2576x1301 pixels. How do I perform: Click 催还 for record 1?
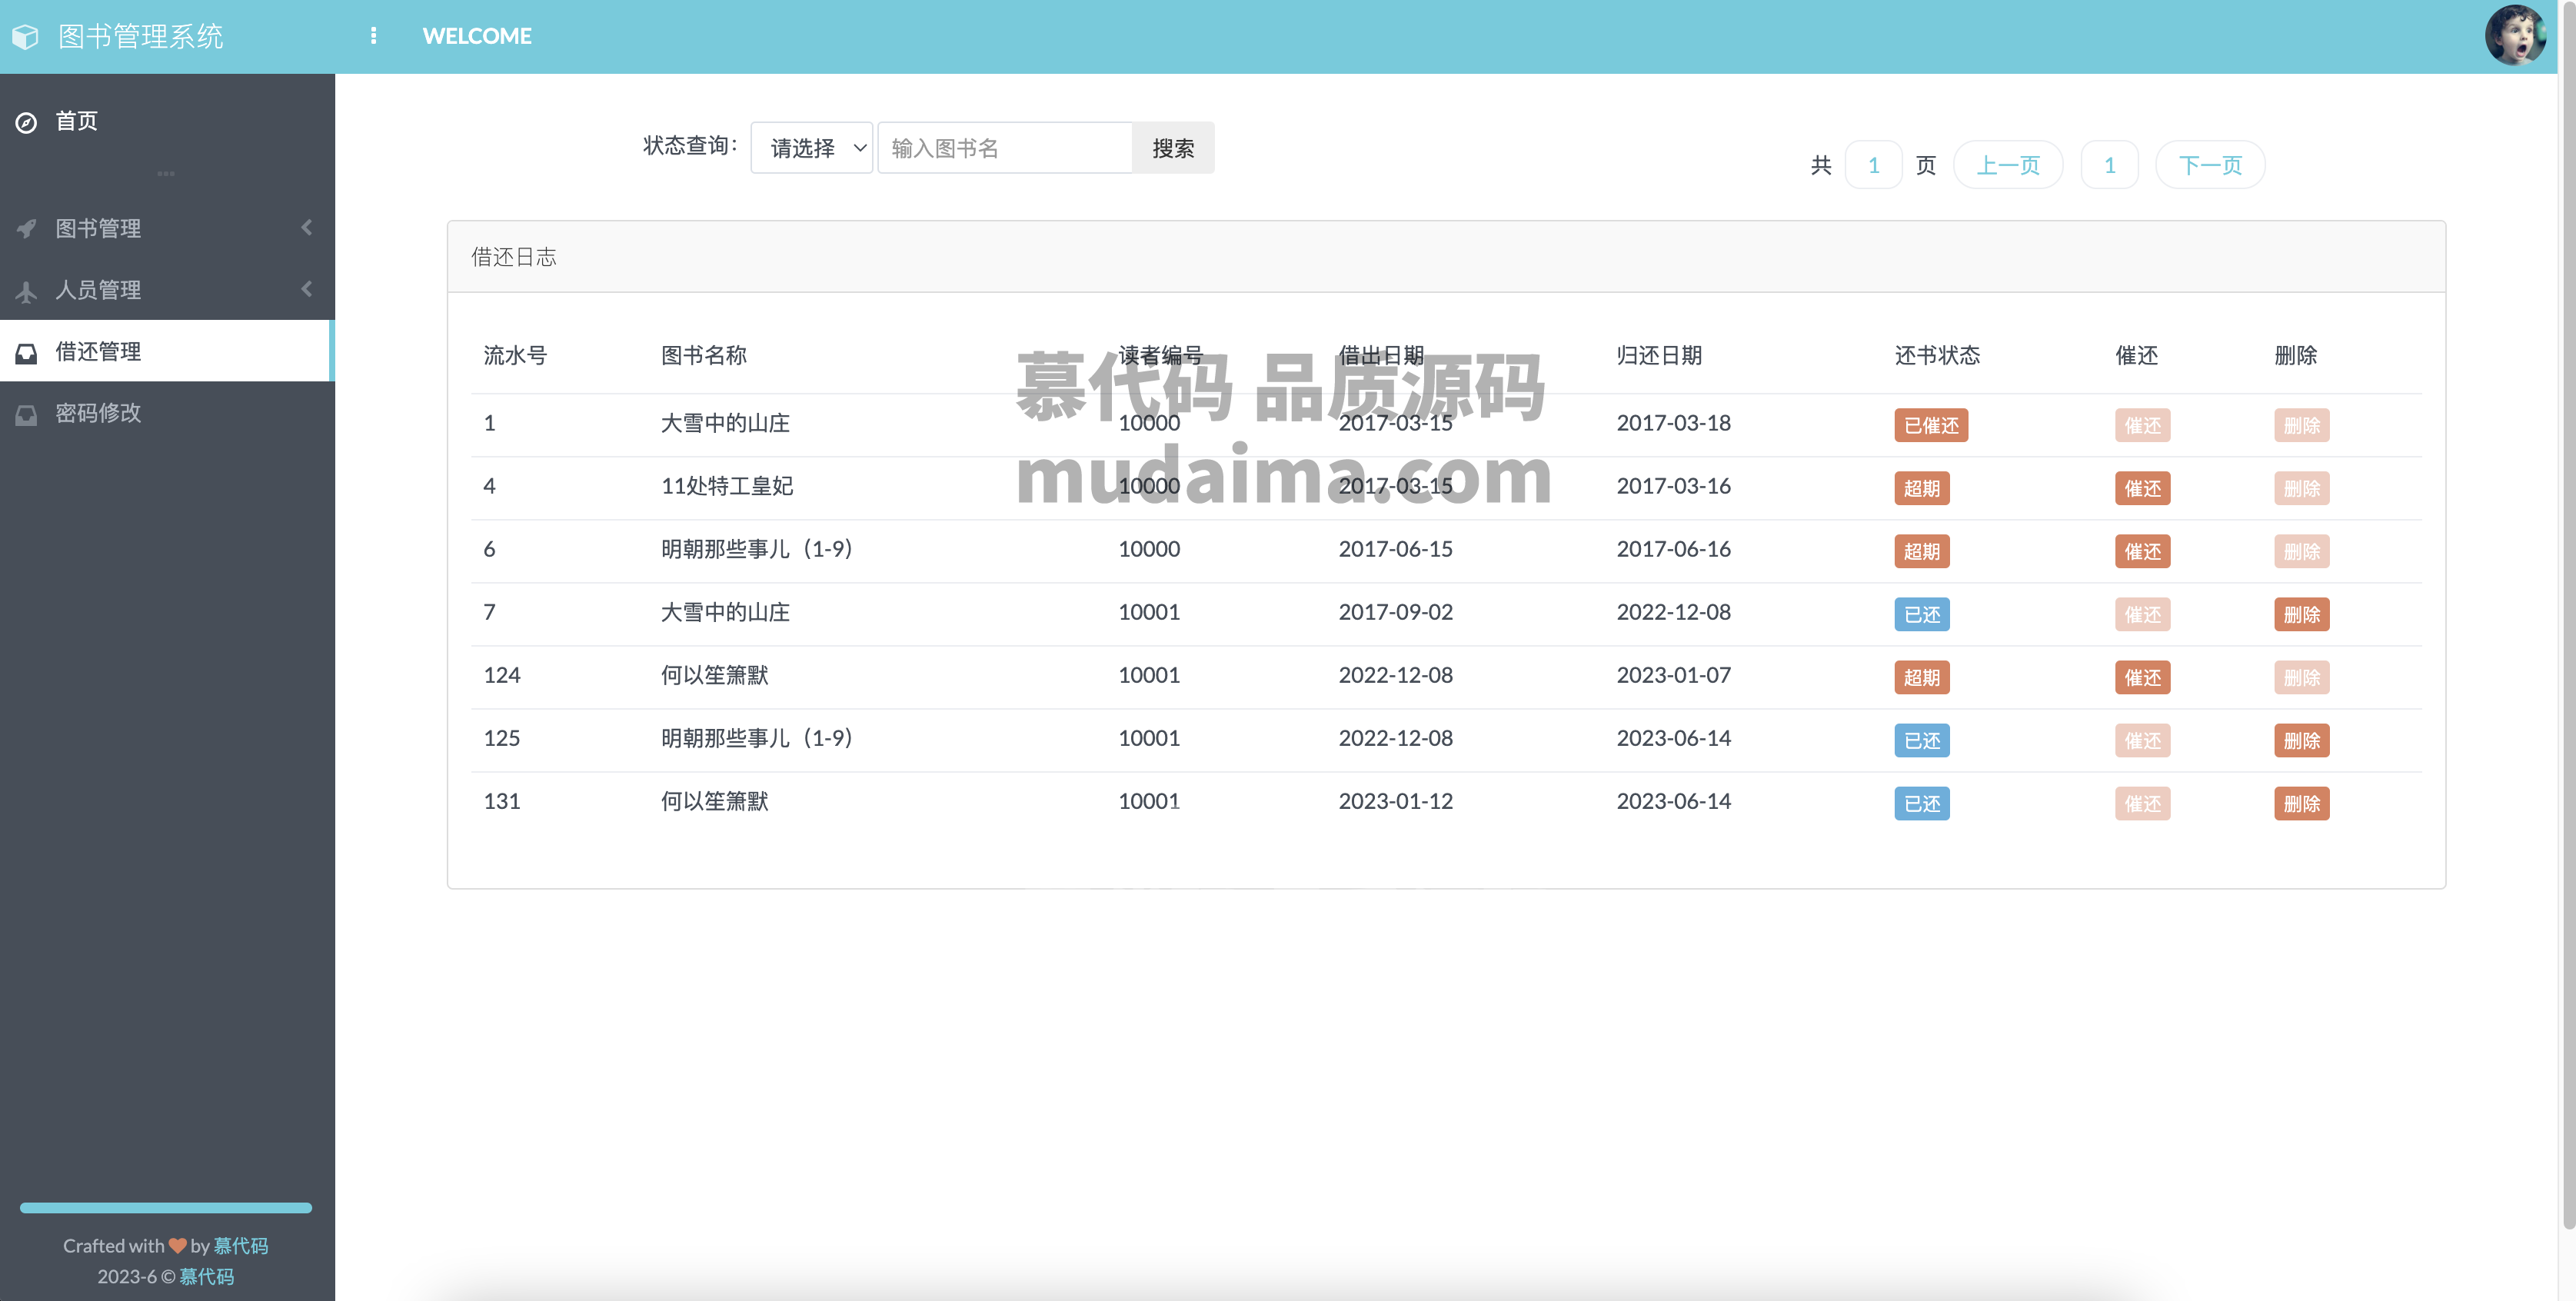coord(2142,425)
